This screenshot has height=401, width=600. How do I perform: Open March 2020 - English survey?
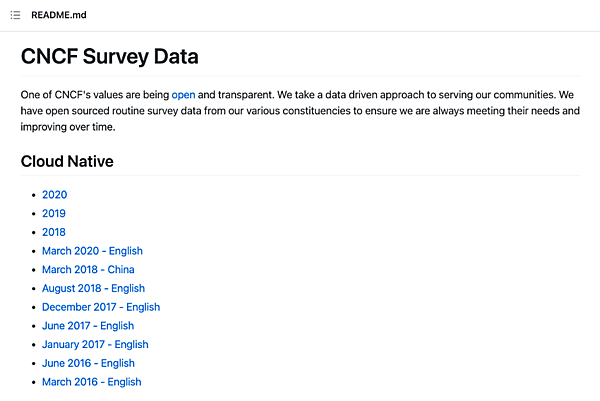pos(92,251)
